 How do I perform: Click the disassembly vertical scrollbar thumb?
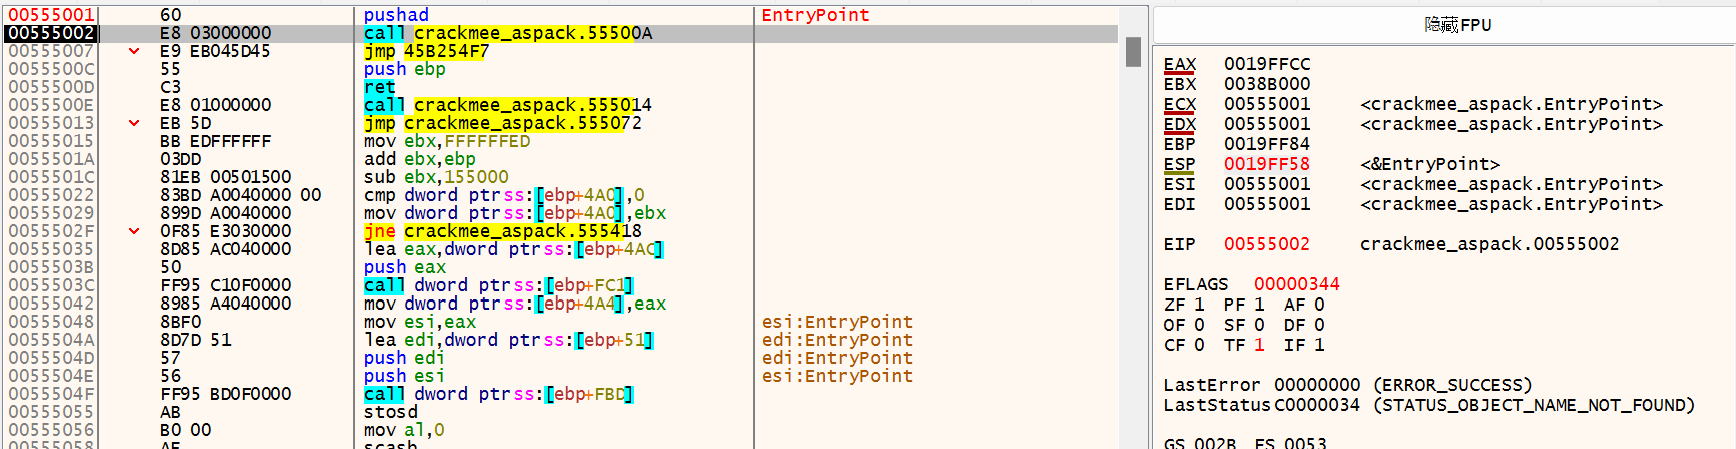point(1133,51)
